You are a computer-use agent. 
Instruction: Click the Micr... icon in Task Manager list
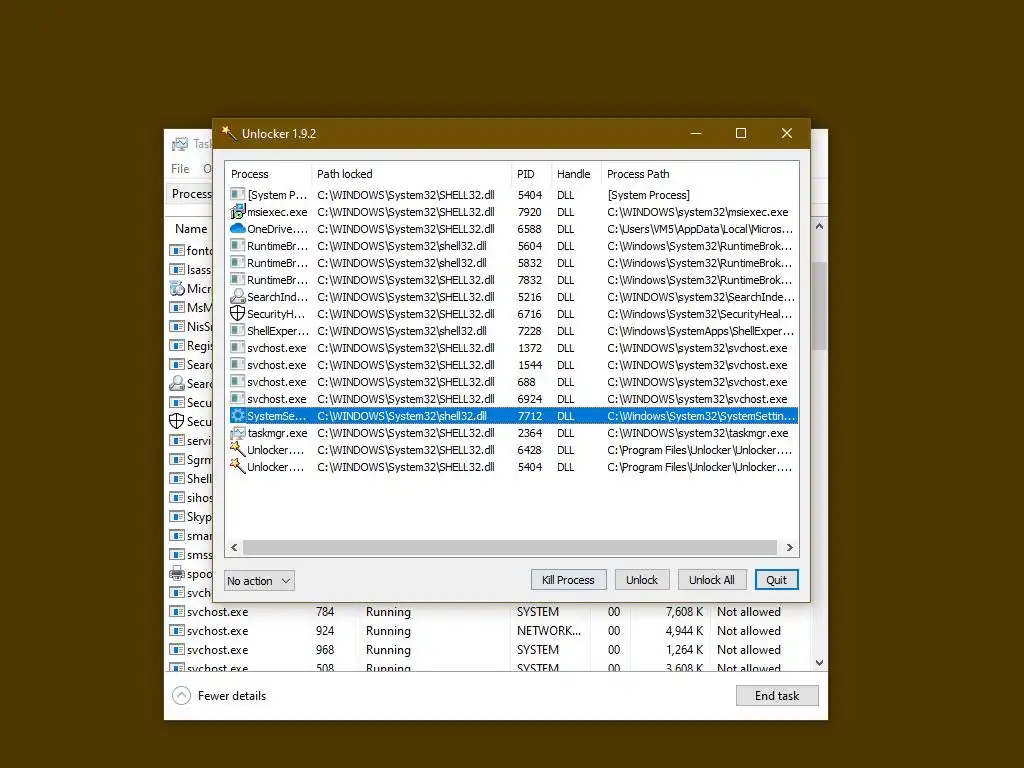176,288
